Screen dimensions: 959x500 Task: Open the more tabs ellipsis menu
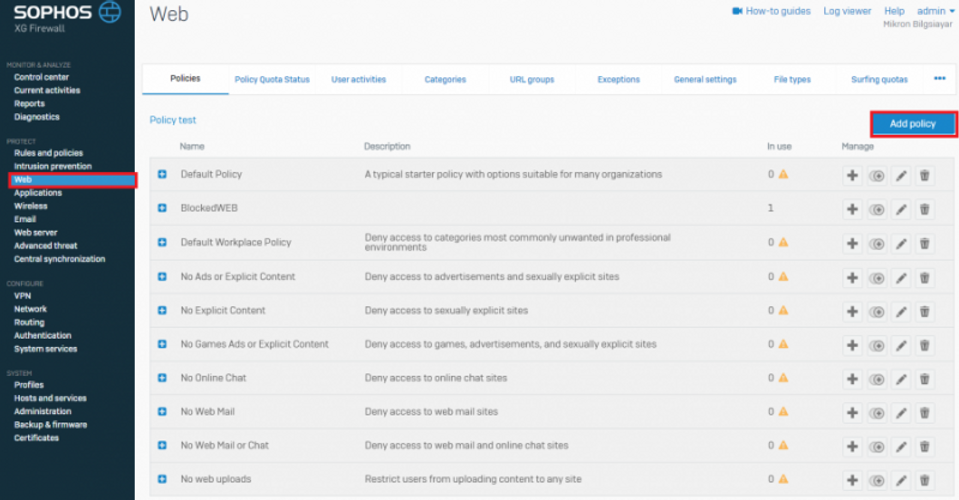(x=939, y=79)
